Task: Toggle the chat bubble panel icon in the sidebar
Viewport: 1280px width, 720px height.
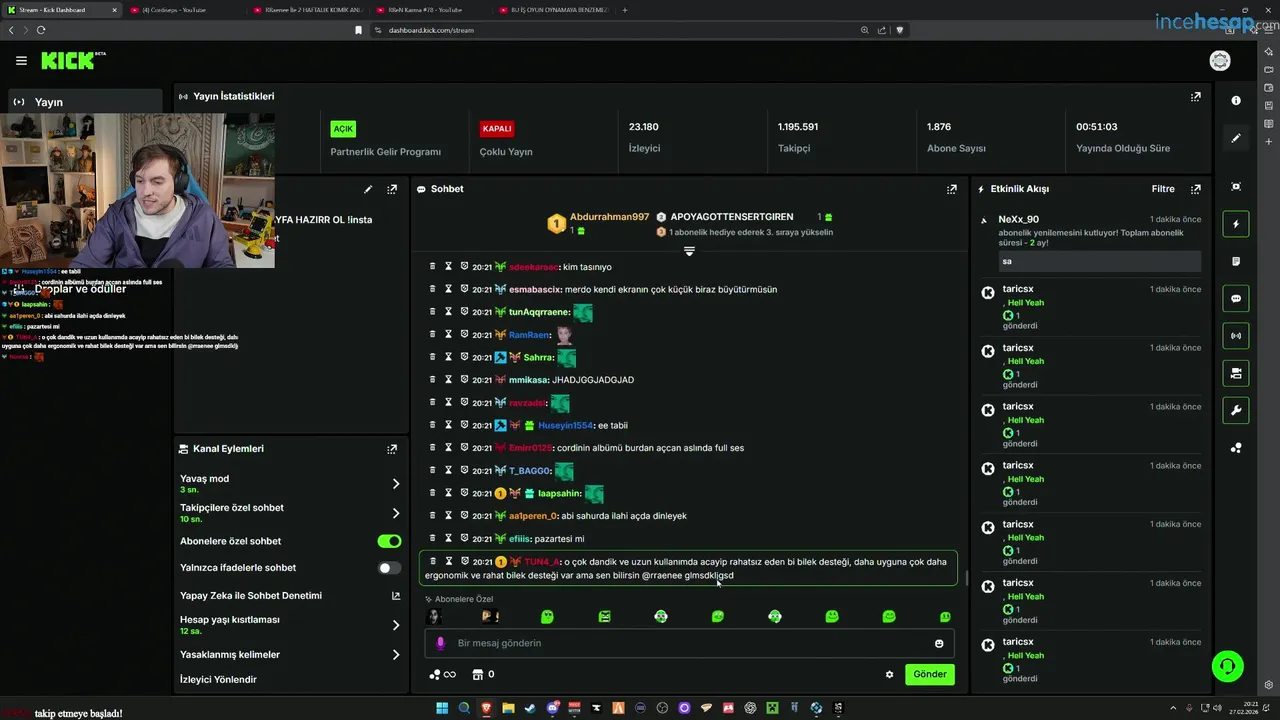Action: [x=1236, y=298]
